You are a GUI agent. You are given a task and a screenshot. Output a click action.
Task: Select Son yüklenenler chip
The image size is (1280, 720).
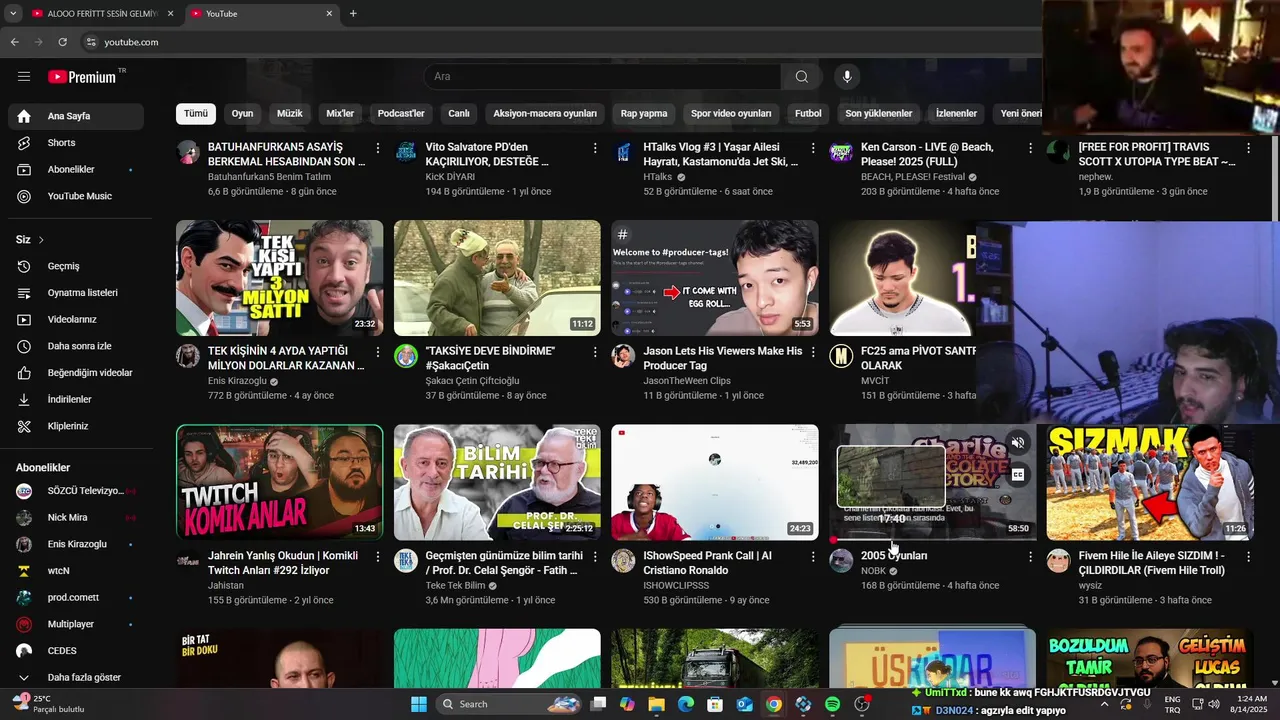pyautogui.click(x=879, y=113)
